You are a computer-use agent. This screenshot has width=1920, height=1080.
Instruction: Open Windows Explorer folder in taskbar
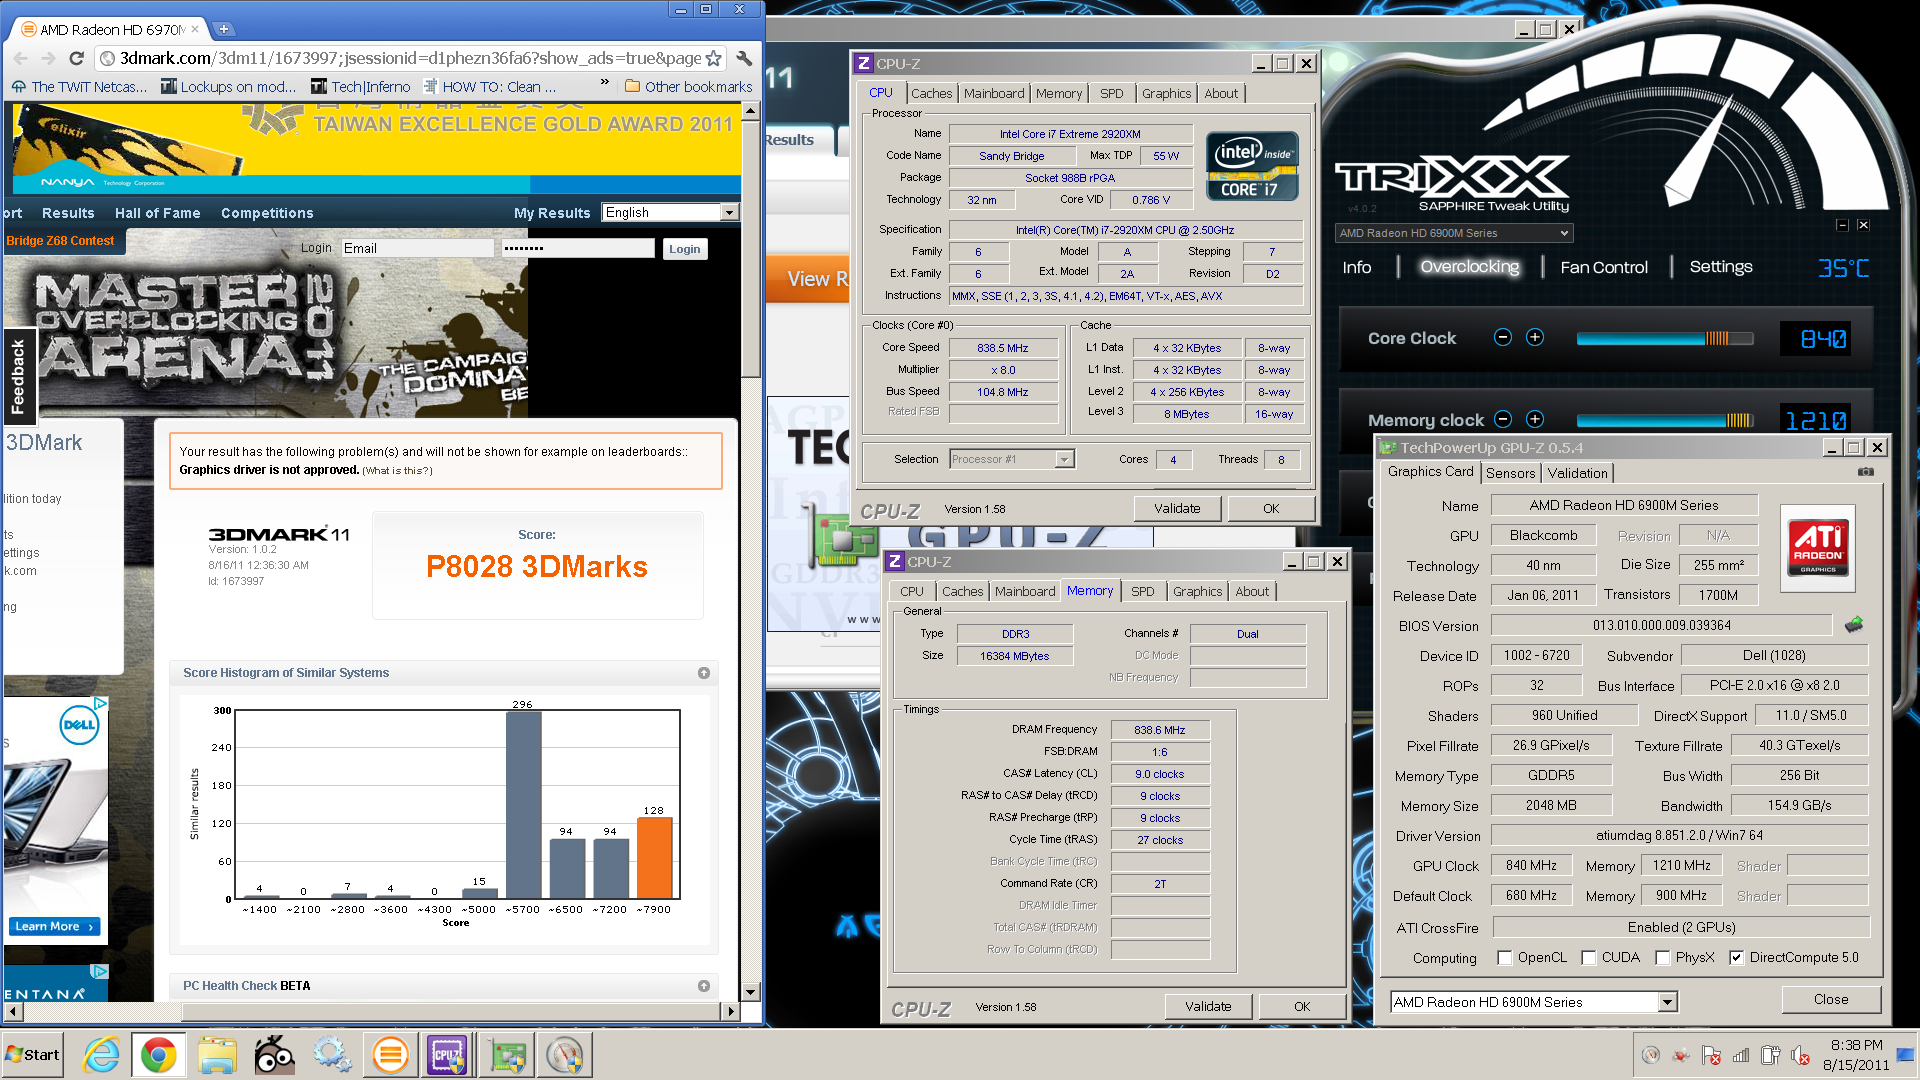point(217,1055)
